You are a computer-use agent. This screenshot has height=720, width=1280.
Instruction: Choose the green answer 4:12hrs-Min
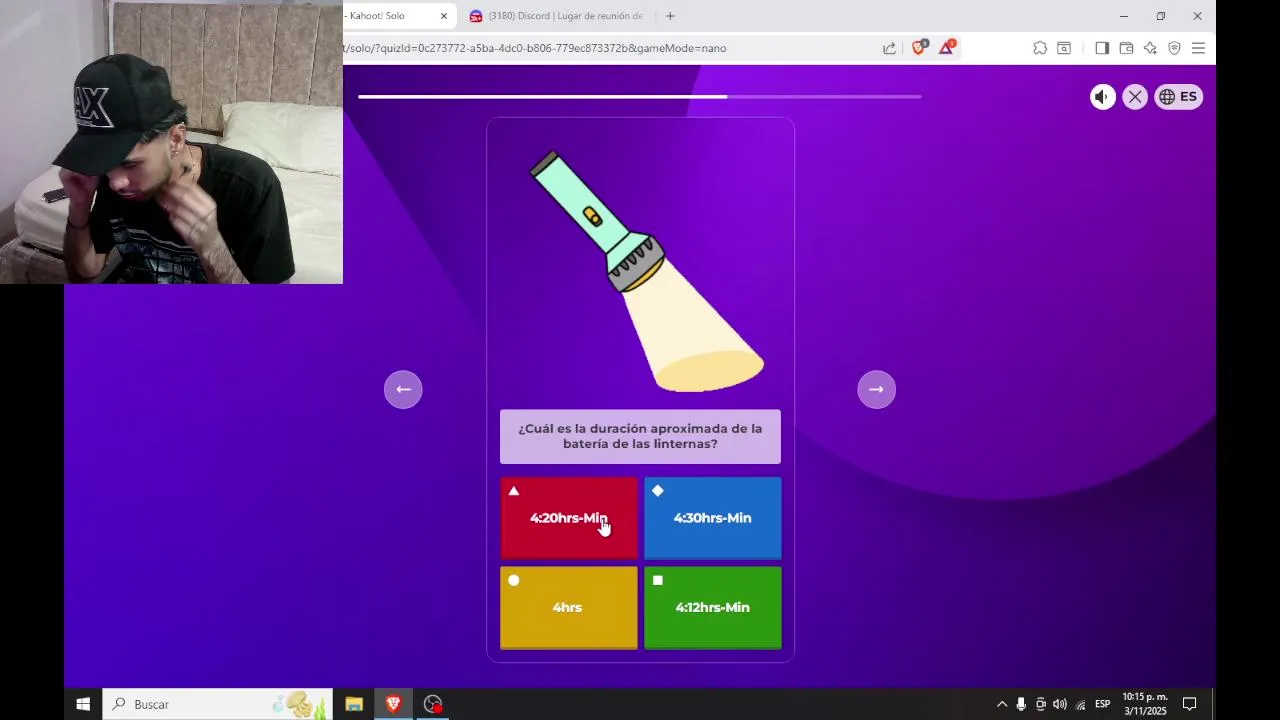coord(712,608)
